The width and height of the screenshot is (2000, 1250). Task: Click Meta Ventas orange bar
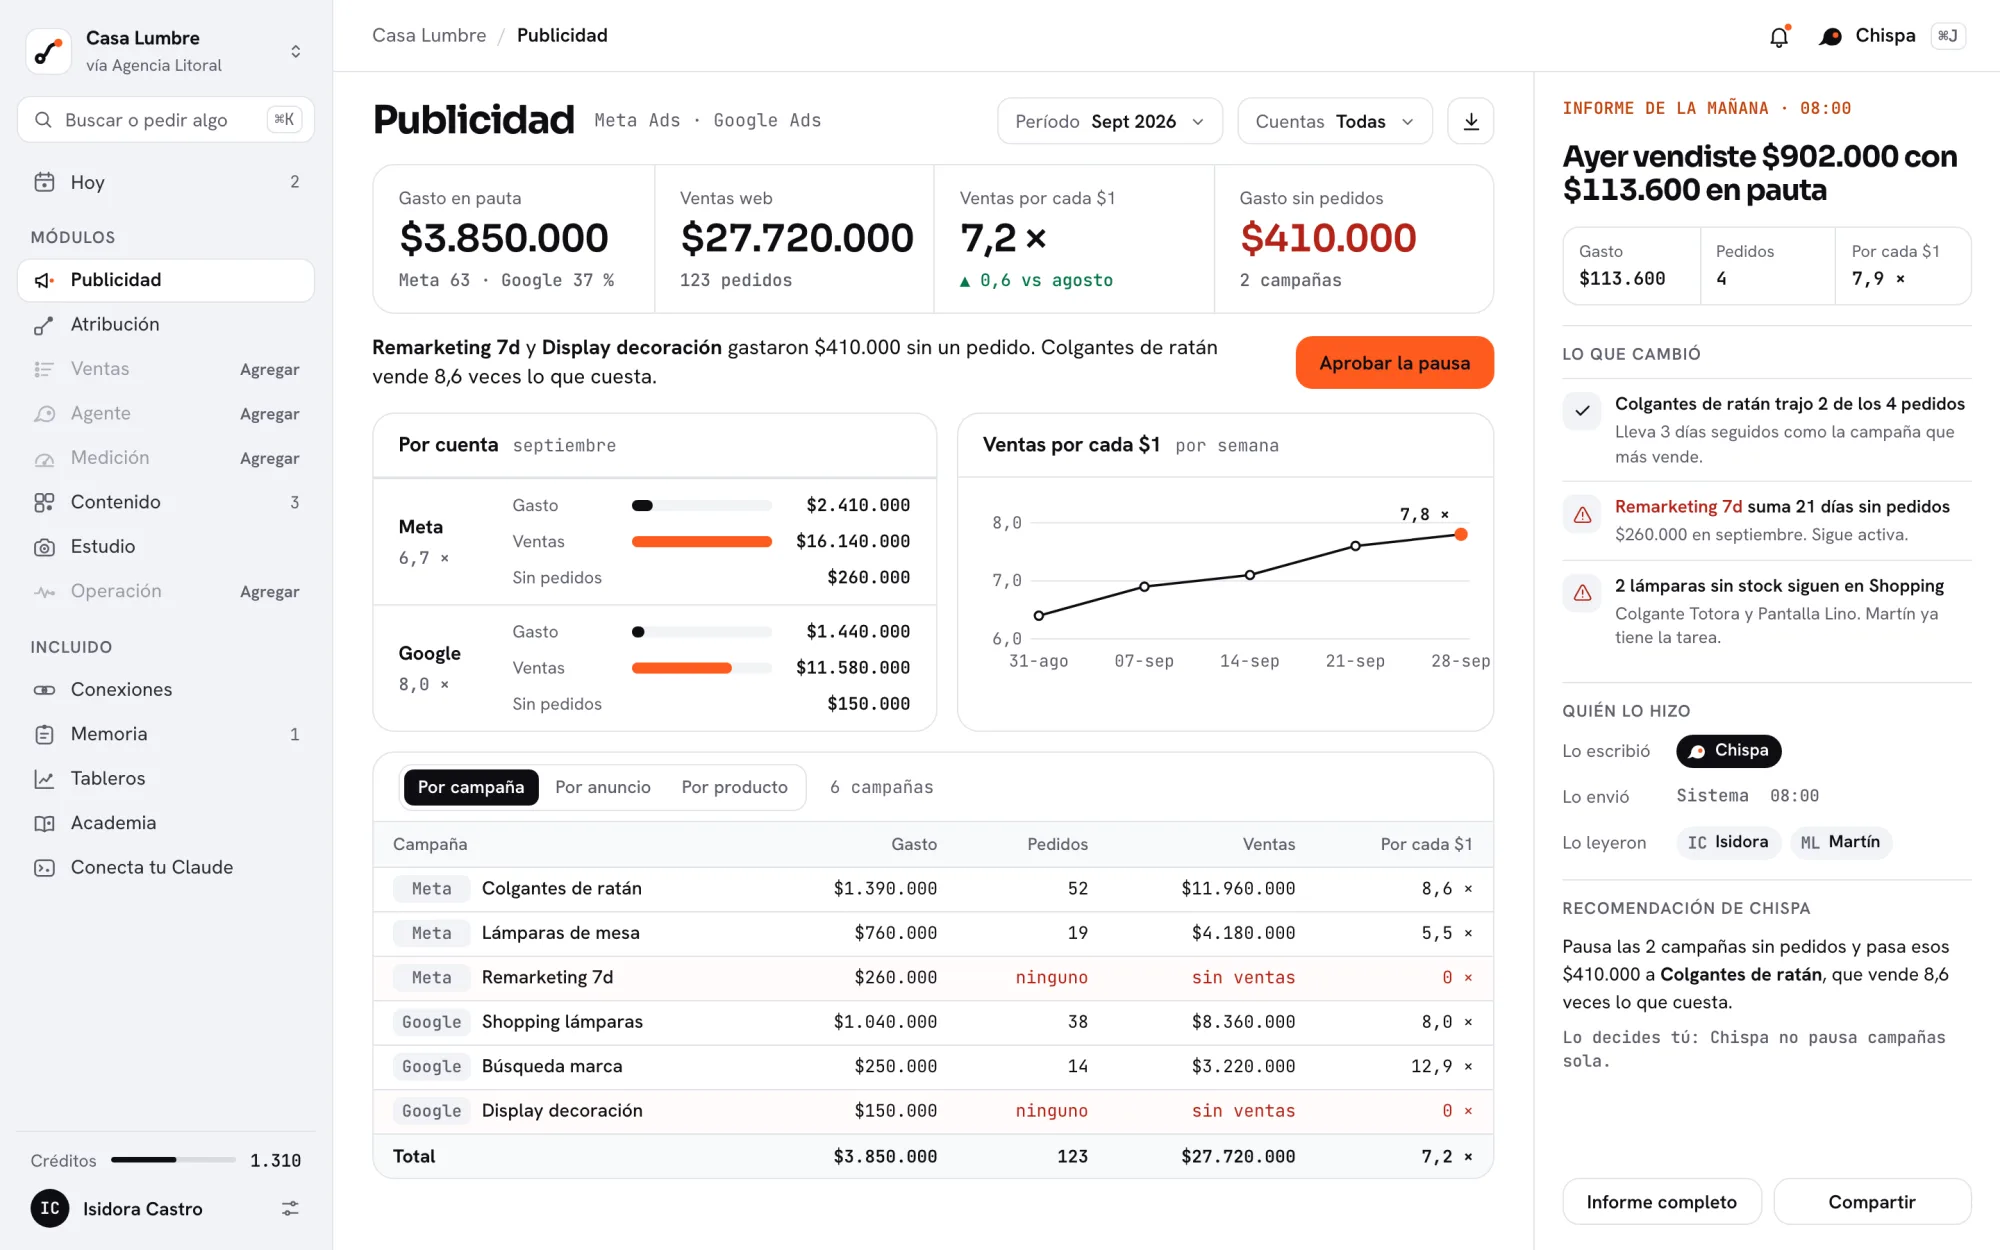pos(702,542)
